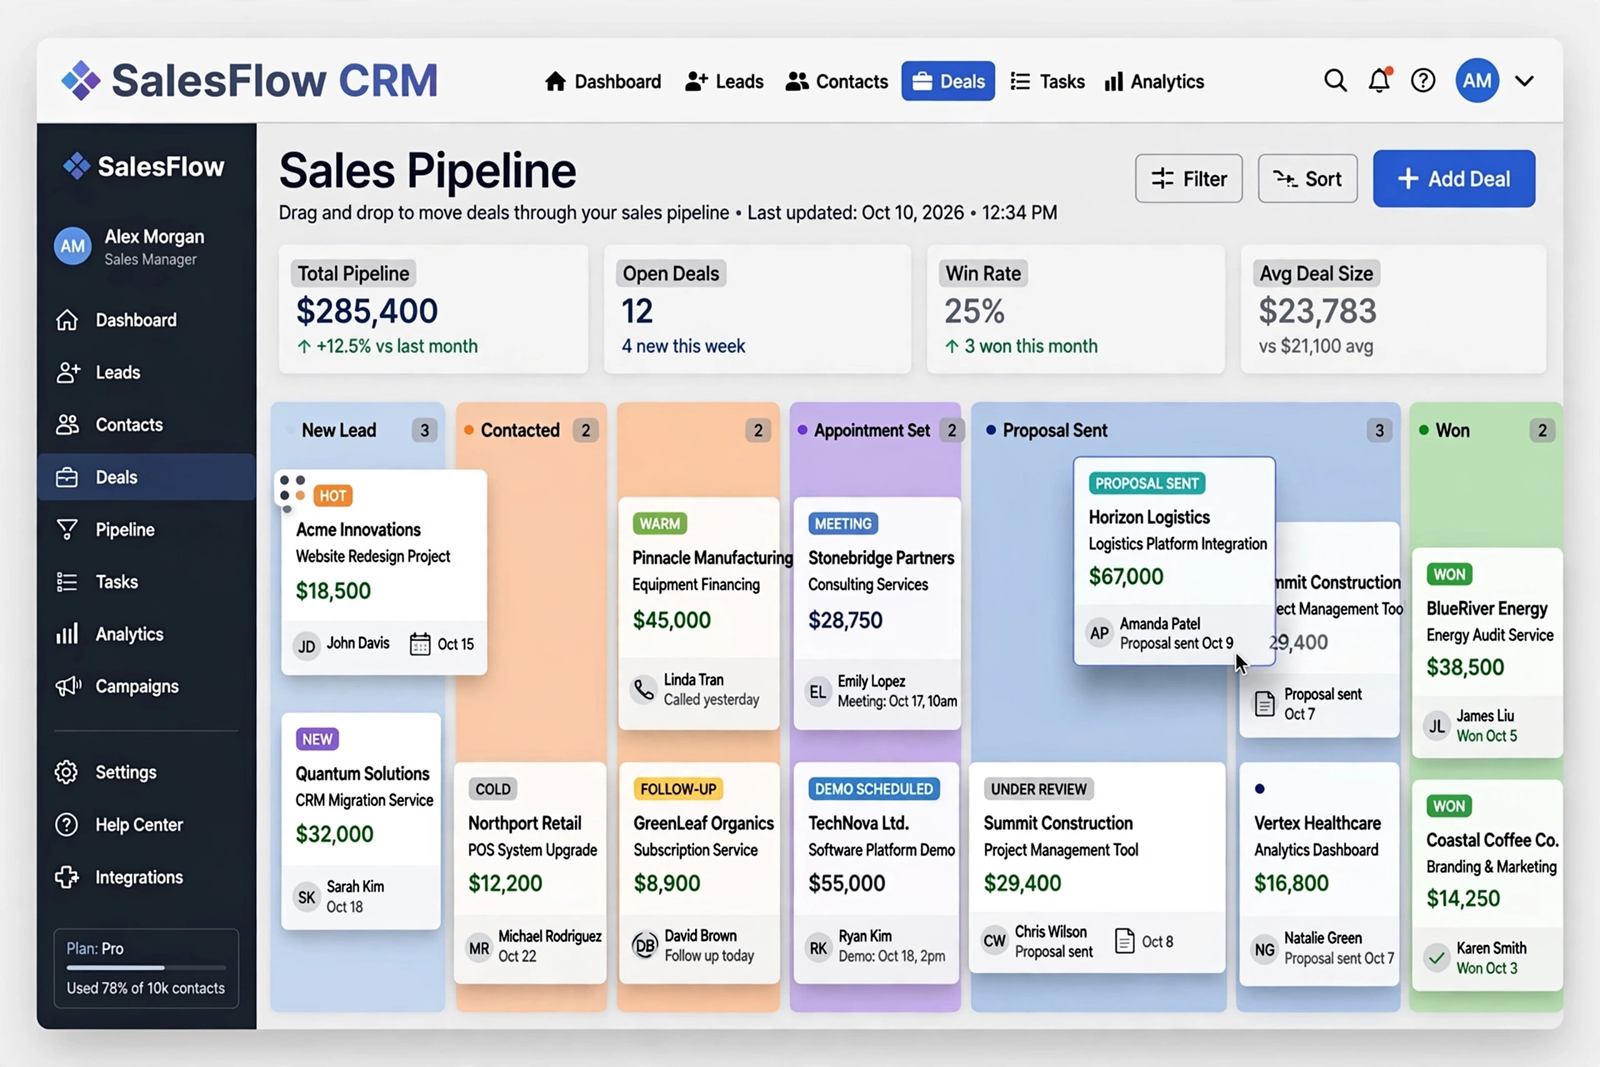Click checkmark icon on Coastal Coffee Co. card
This screenshot has width=1600, height=1067.
(x=1437, y=958)
